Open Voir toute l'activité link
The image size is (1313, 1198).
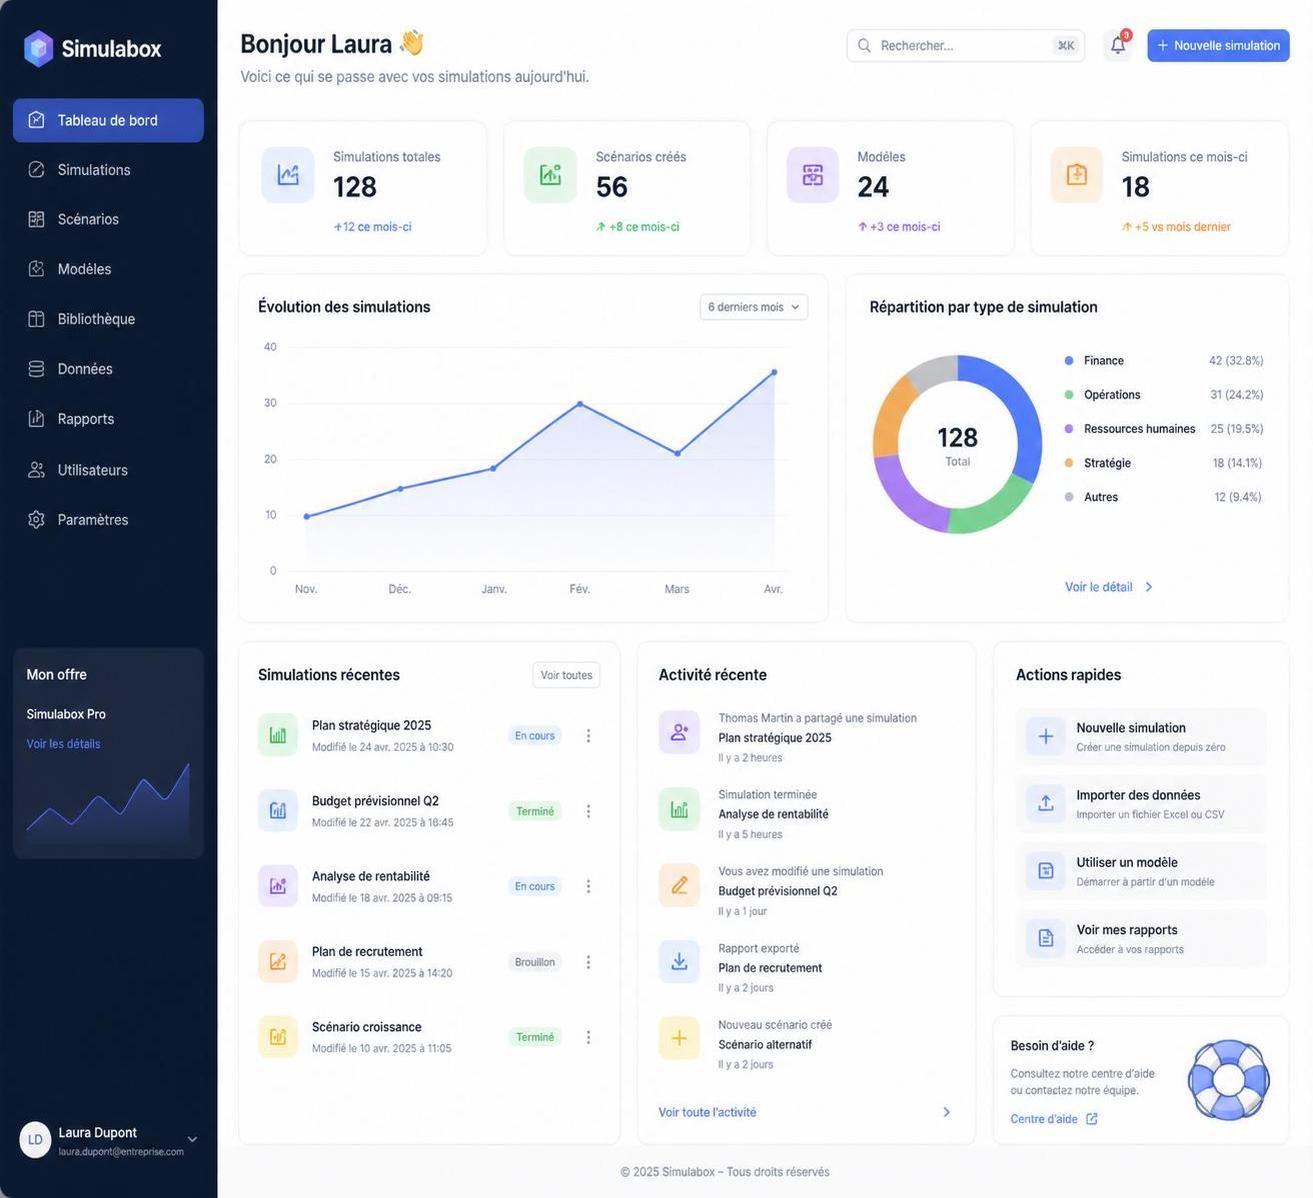click(x=707, y=1112)
